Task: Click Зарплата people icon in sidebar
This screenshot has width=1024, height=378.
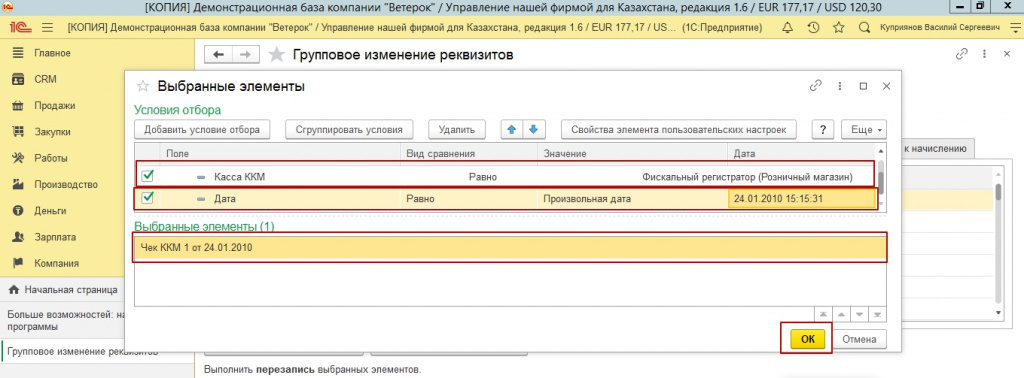Action: pyautogui.click(x=19, y=237)
